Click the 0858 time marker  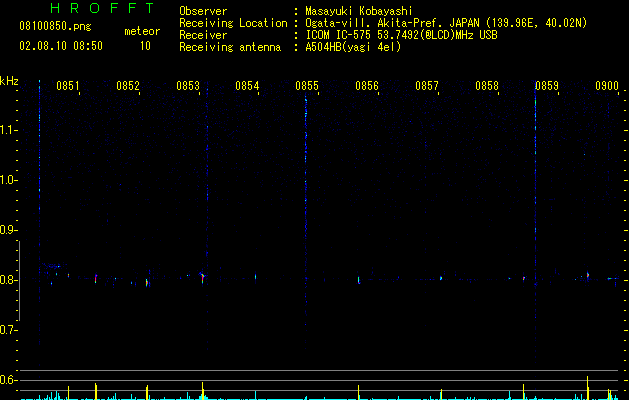point(487,86)
